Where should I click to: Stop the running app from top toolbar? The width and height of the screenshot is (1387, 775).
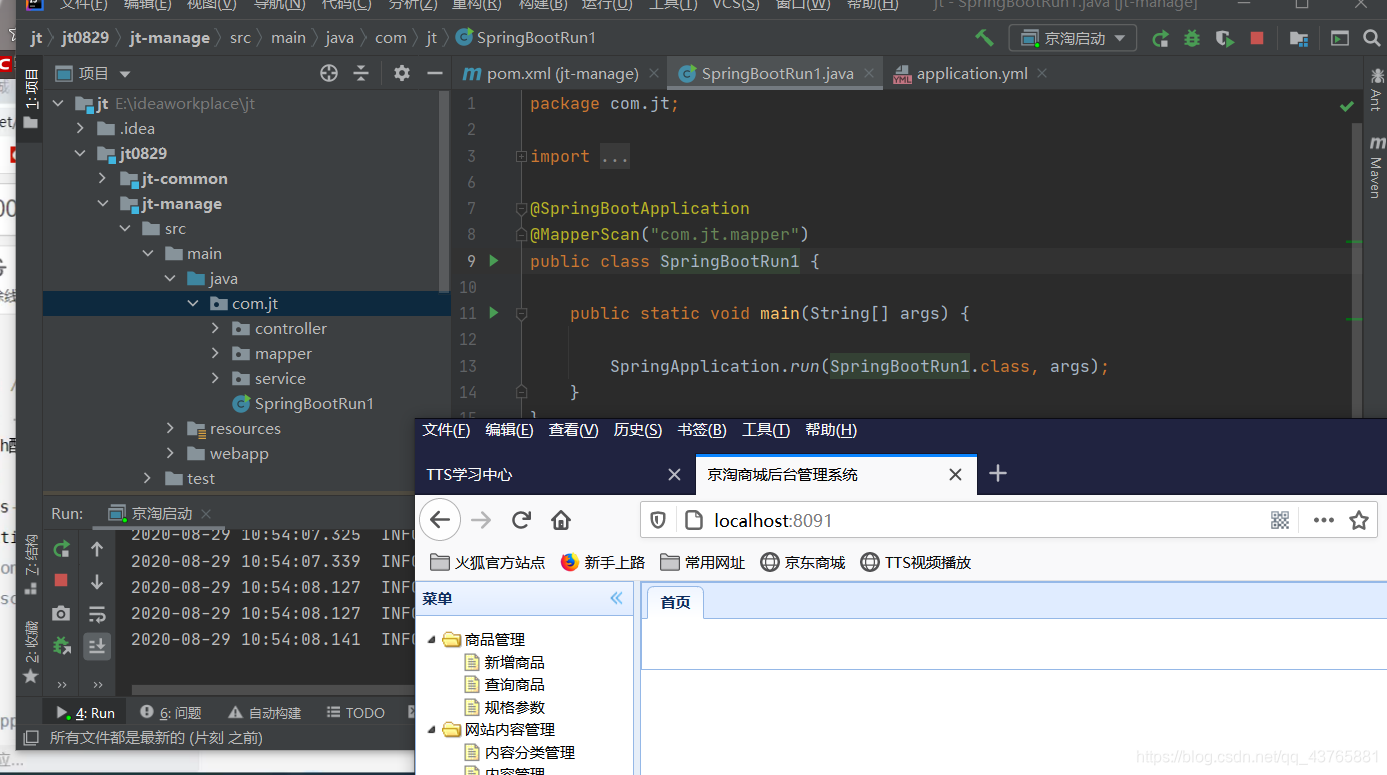(x=1257, y=39)
